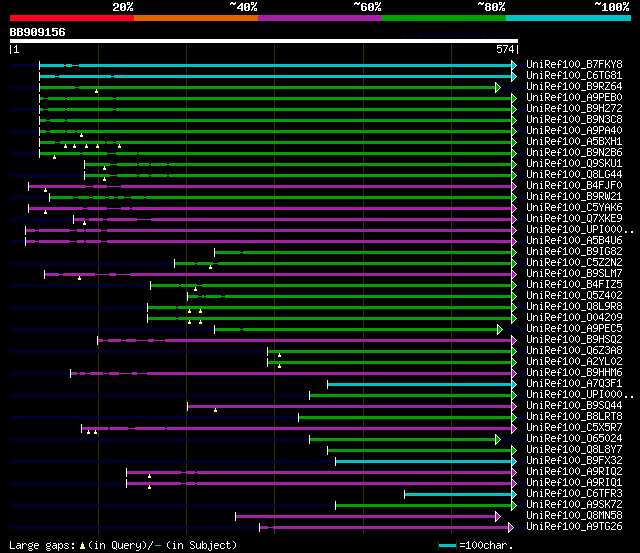This screenshot has width=640, height=553.
Task: Click the cyan arrowhead ending C6TFR3 alignment
Action: [514, 495]
